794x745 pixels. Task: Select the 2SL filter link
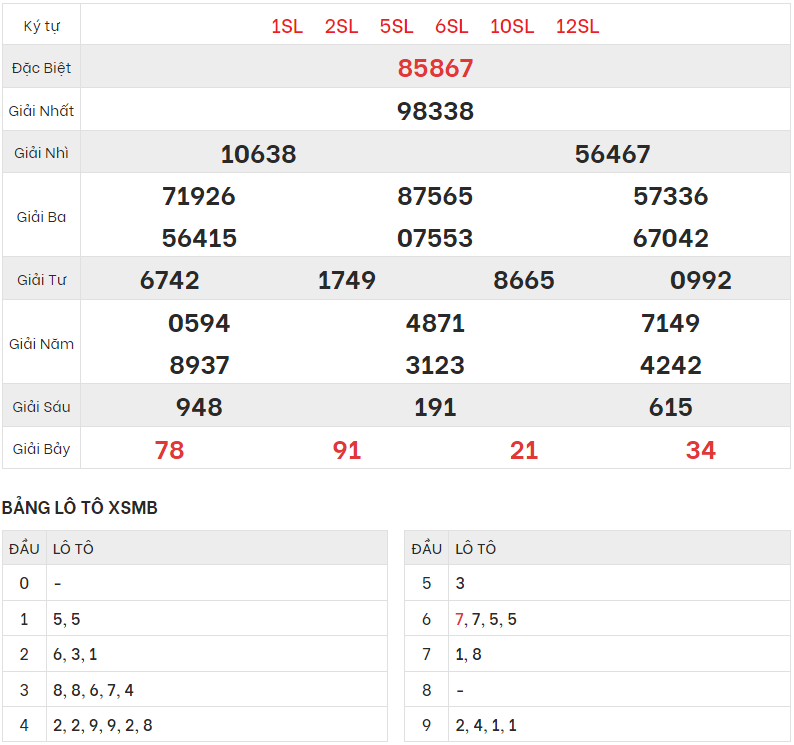coord(341,27)
